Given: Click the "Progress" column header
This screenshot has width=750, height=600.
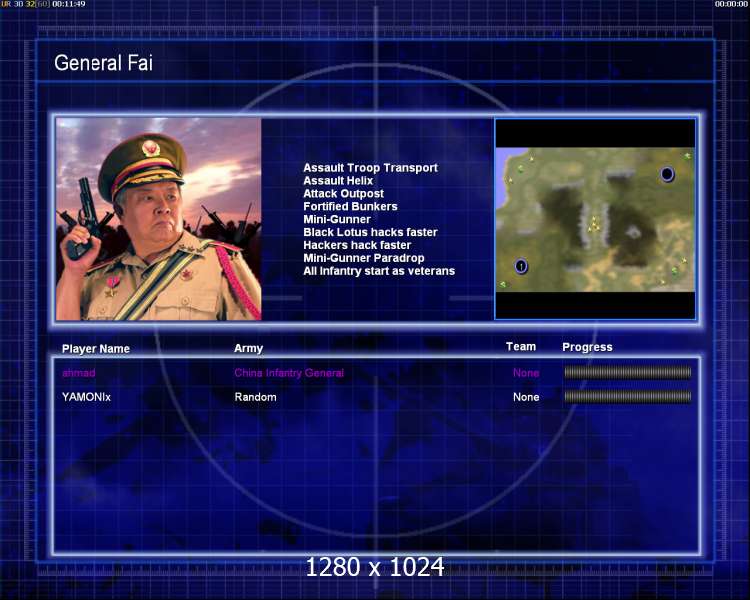Looking at the screenshot, I should 587,347.
